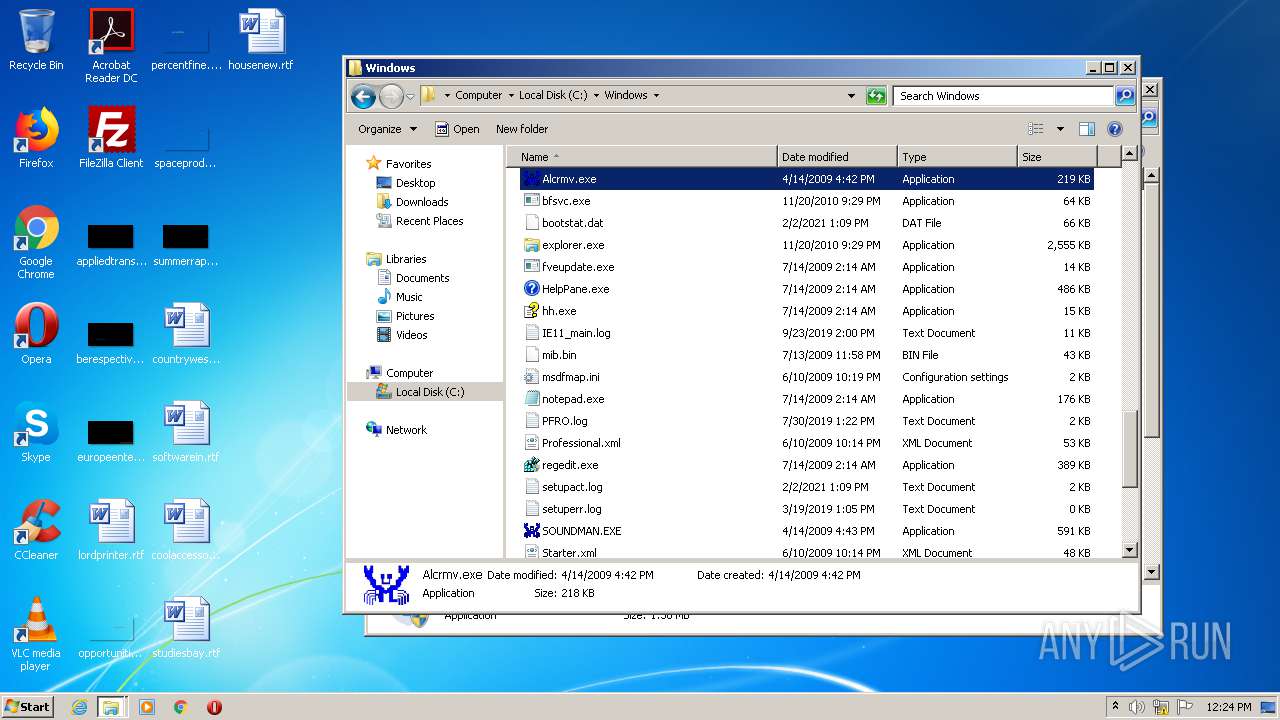The image size is (1280, 720).
Task: Select the Alcrmv.exe file icon
Action: pos(531,179)
